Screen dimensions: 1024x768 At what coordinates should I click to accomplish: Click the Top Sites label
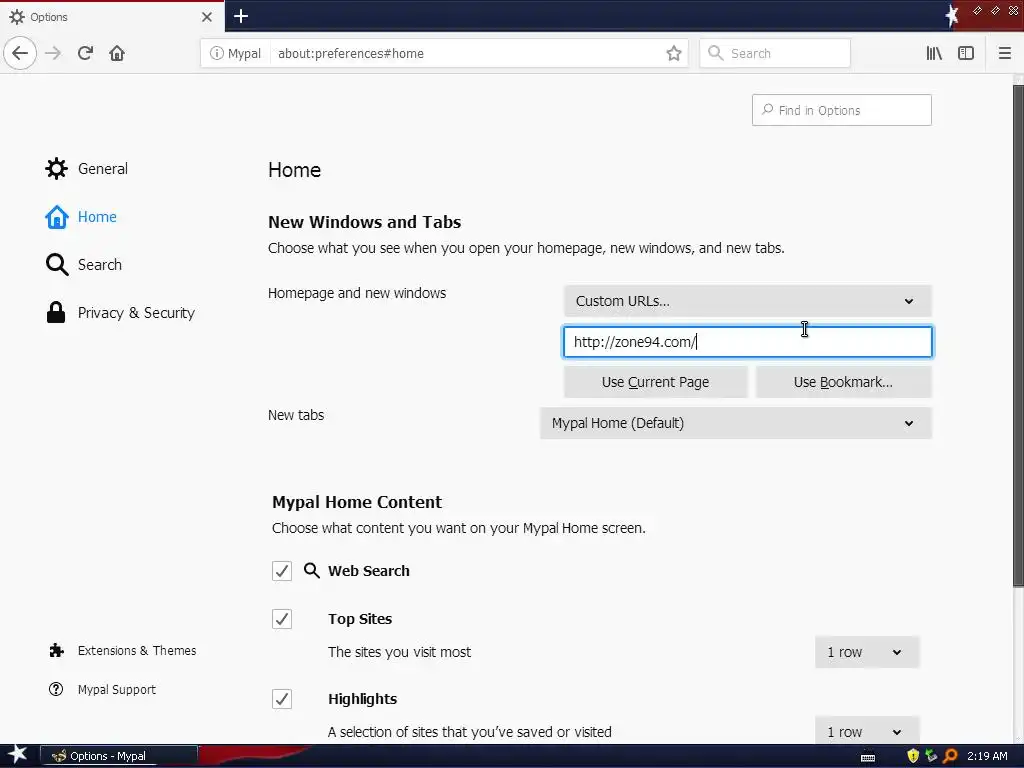[x=360, y=619]
